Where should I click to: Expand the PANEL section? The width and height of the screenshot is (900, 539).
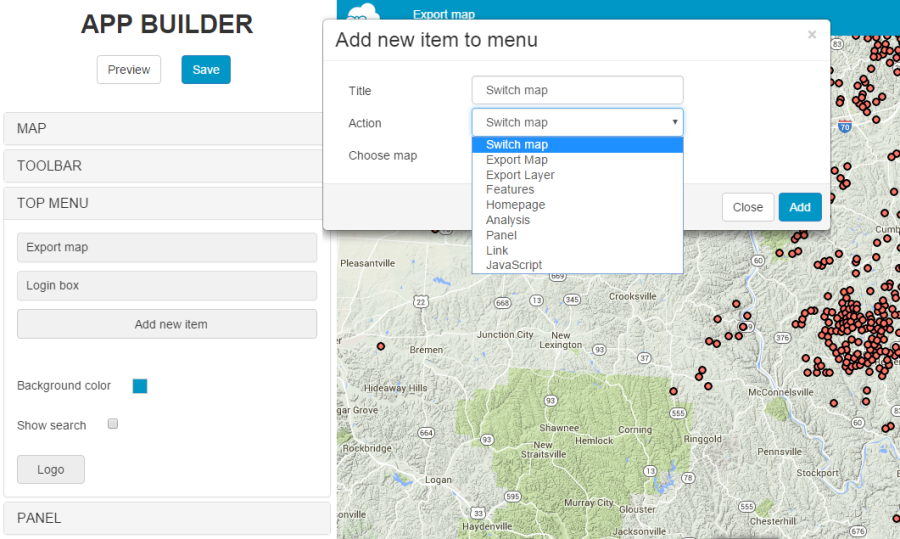pos(166,518)
